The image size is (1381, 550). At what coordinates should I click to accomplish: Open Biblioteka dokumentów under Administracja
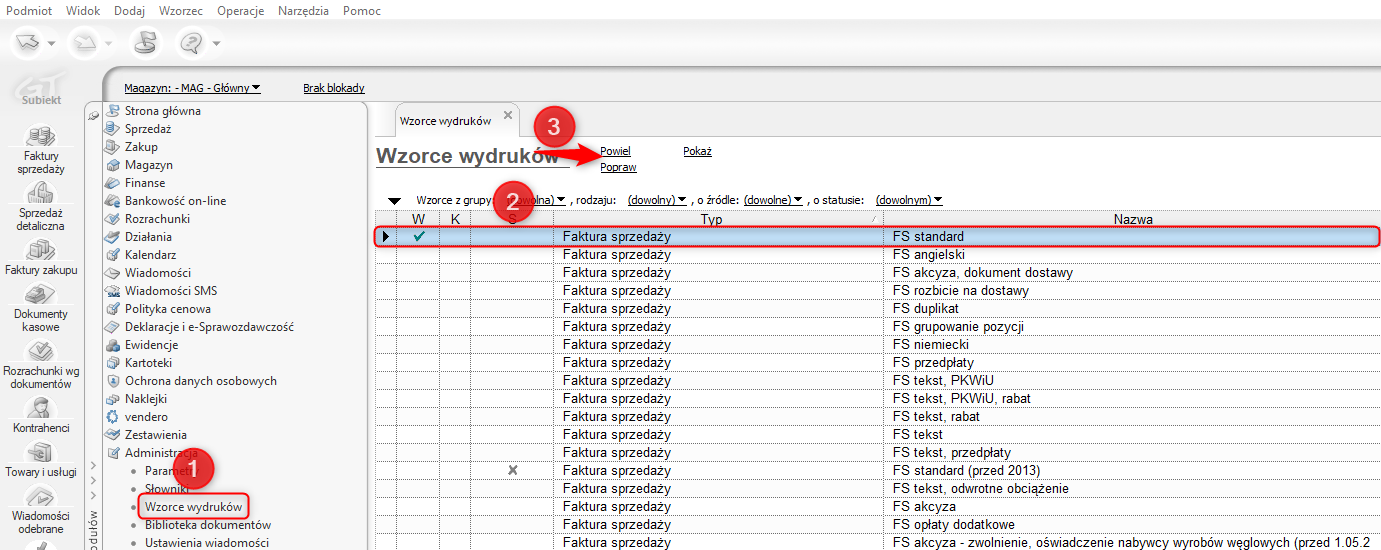[207, 525]
